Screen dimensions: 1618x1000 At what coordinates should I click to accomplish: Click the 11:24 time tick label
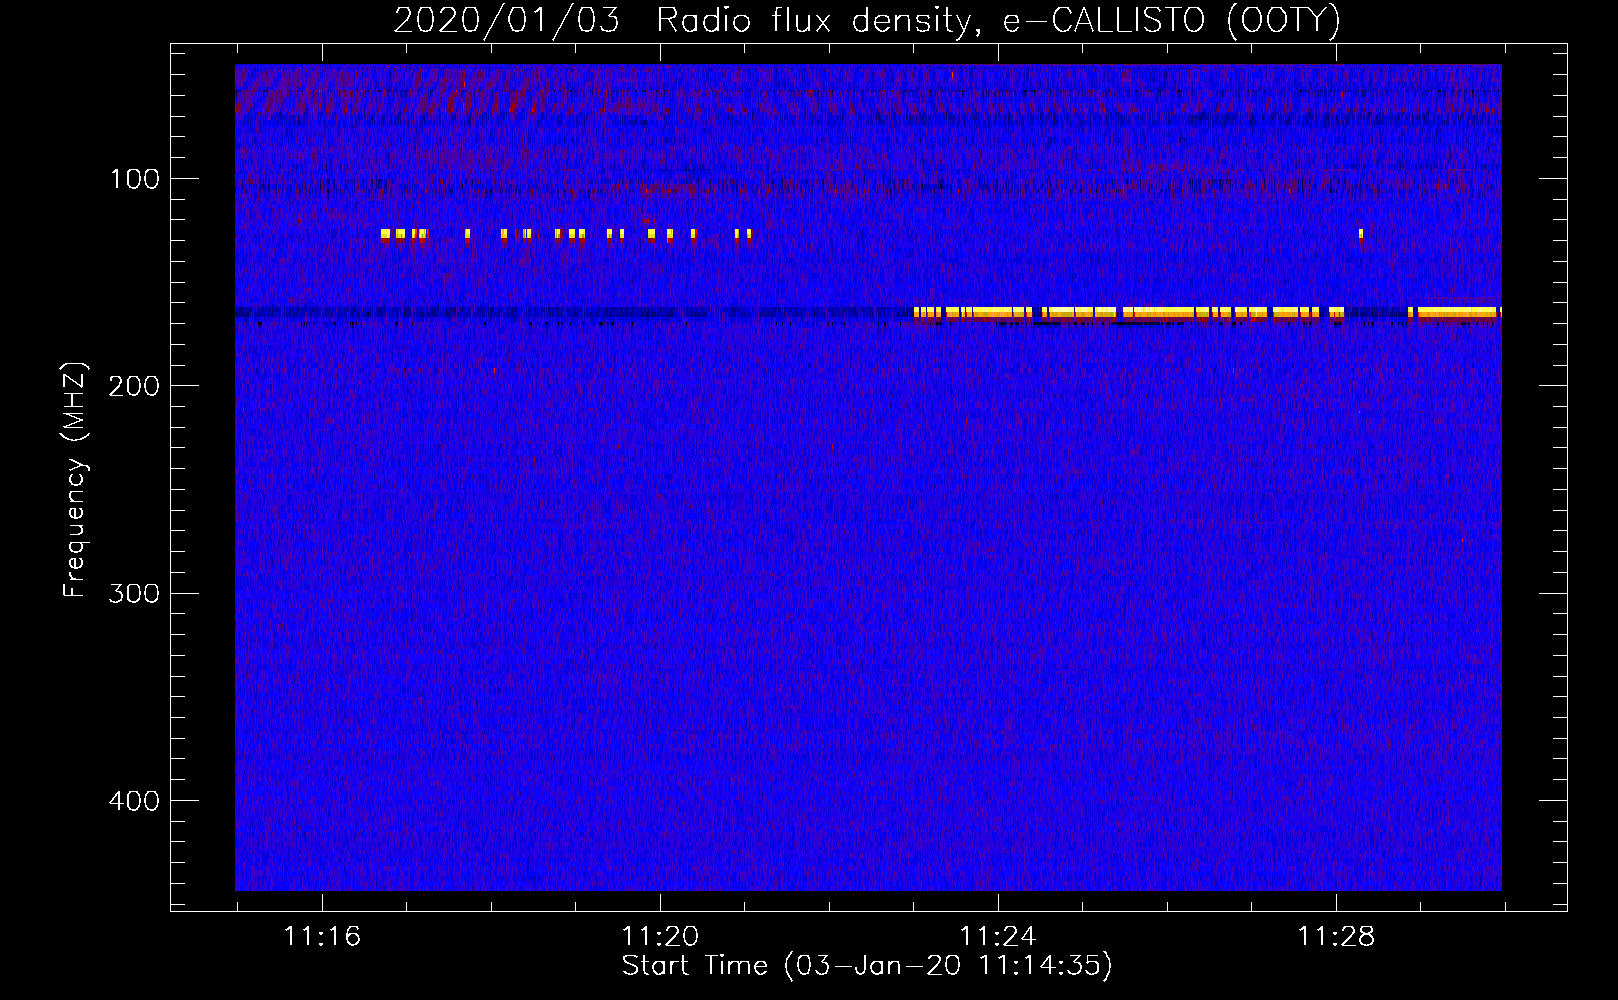pos(998,937)
